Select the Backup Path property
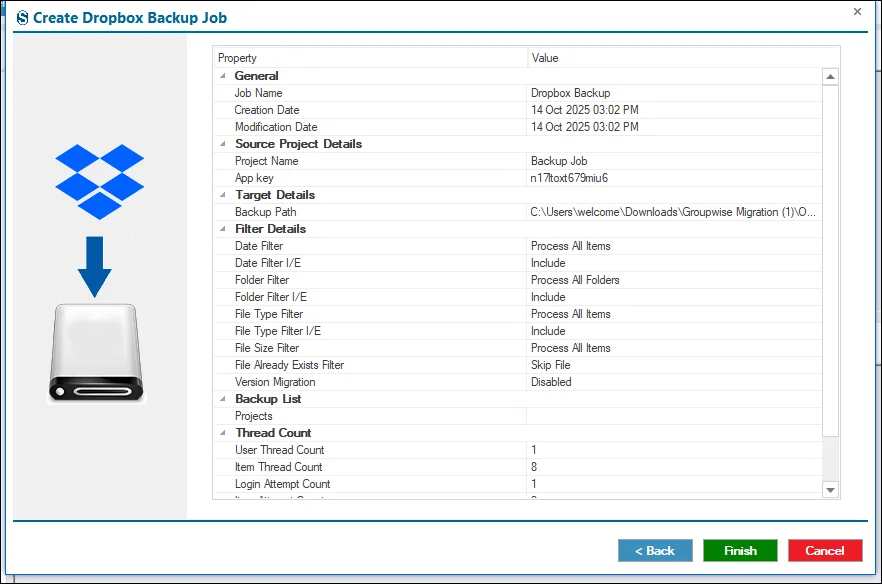 pos(265,212)
